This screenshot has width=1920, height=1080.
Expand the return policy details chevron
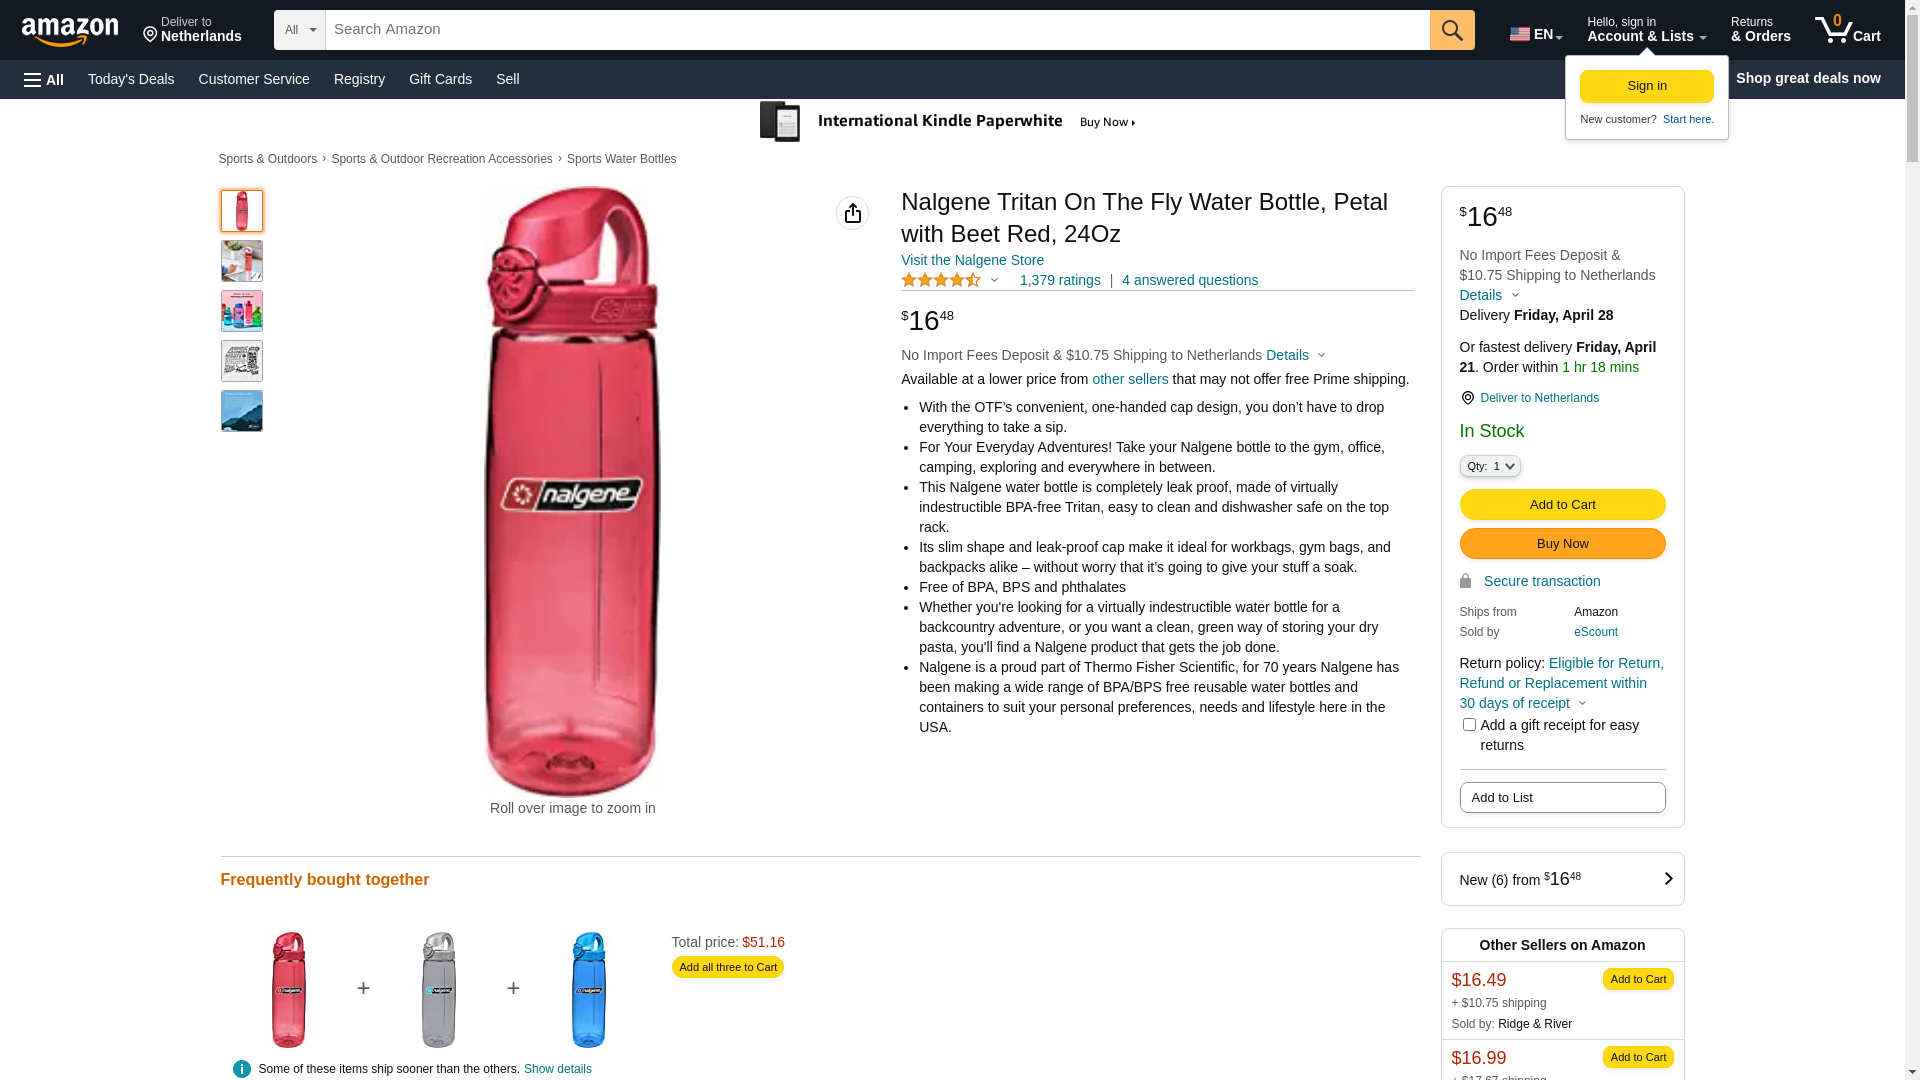[x=1582, y=703]
